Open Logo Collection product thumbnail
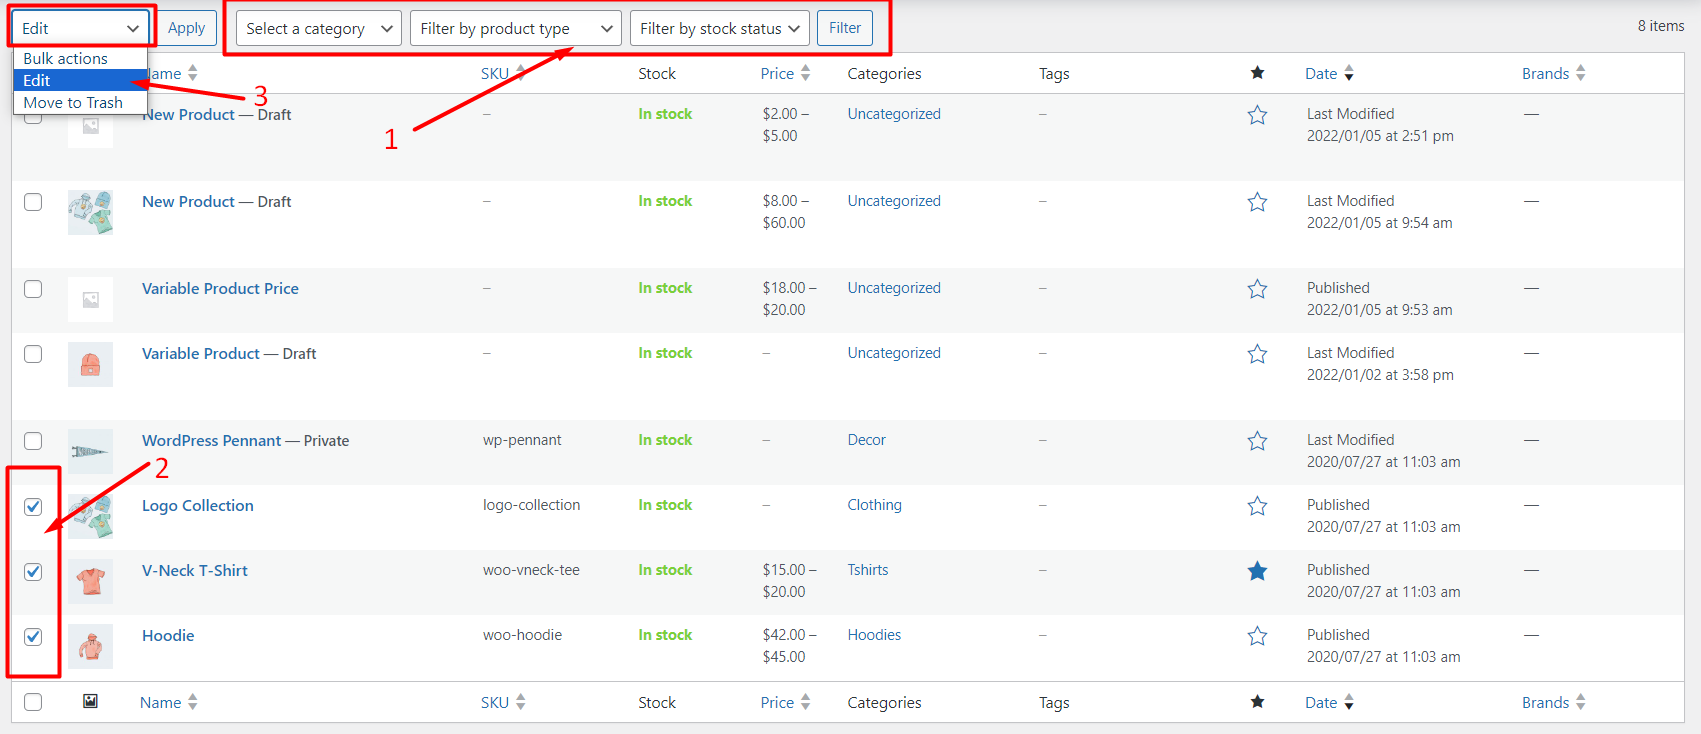 tap(90, 516)
